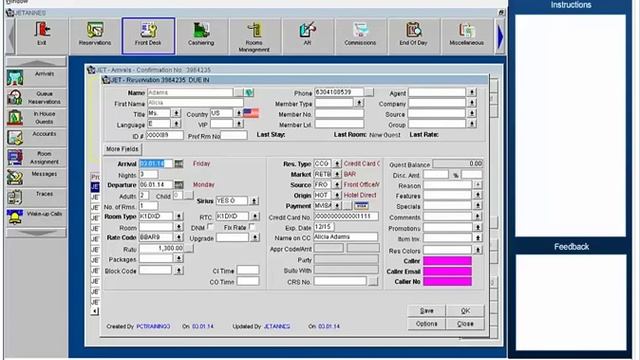Click the Phone input field

339,92
